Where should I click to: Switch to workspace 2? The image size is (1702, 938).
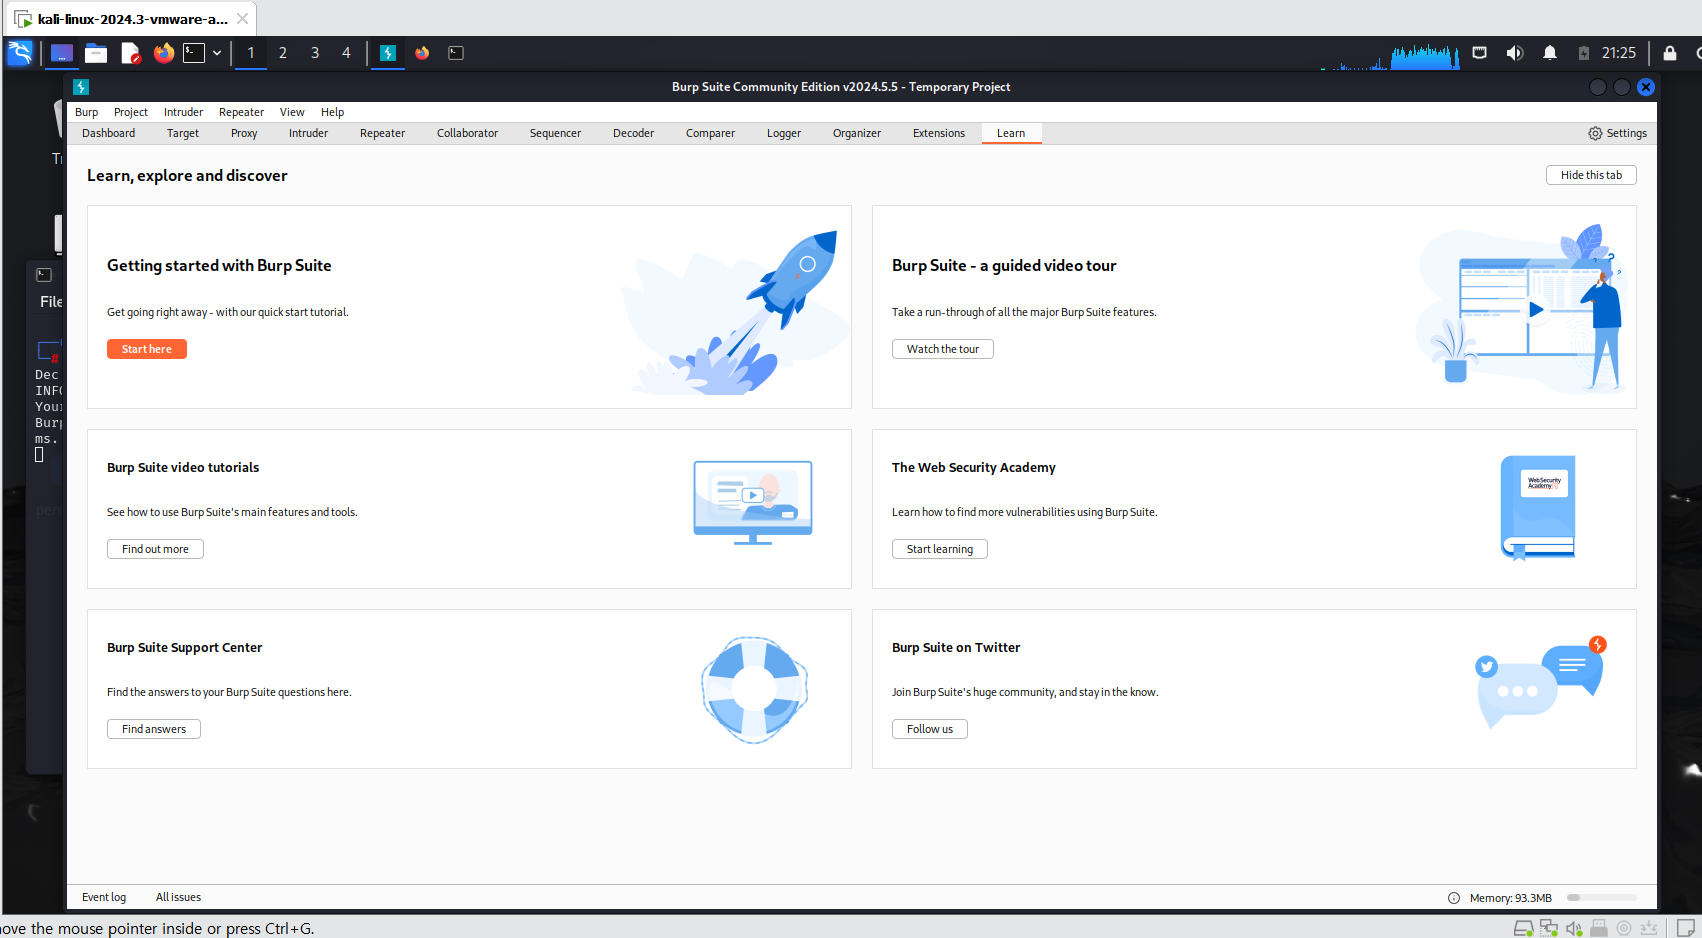tap(283, 53)
